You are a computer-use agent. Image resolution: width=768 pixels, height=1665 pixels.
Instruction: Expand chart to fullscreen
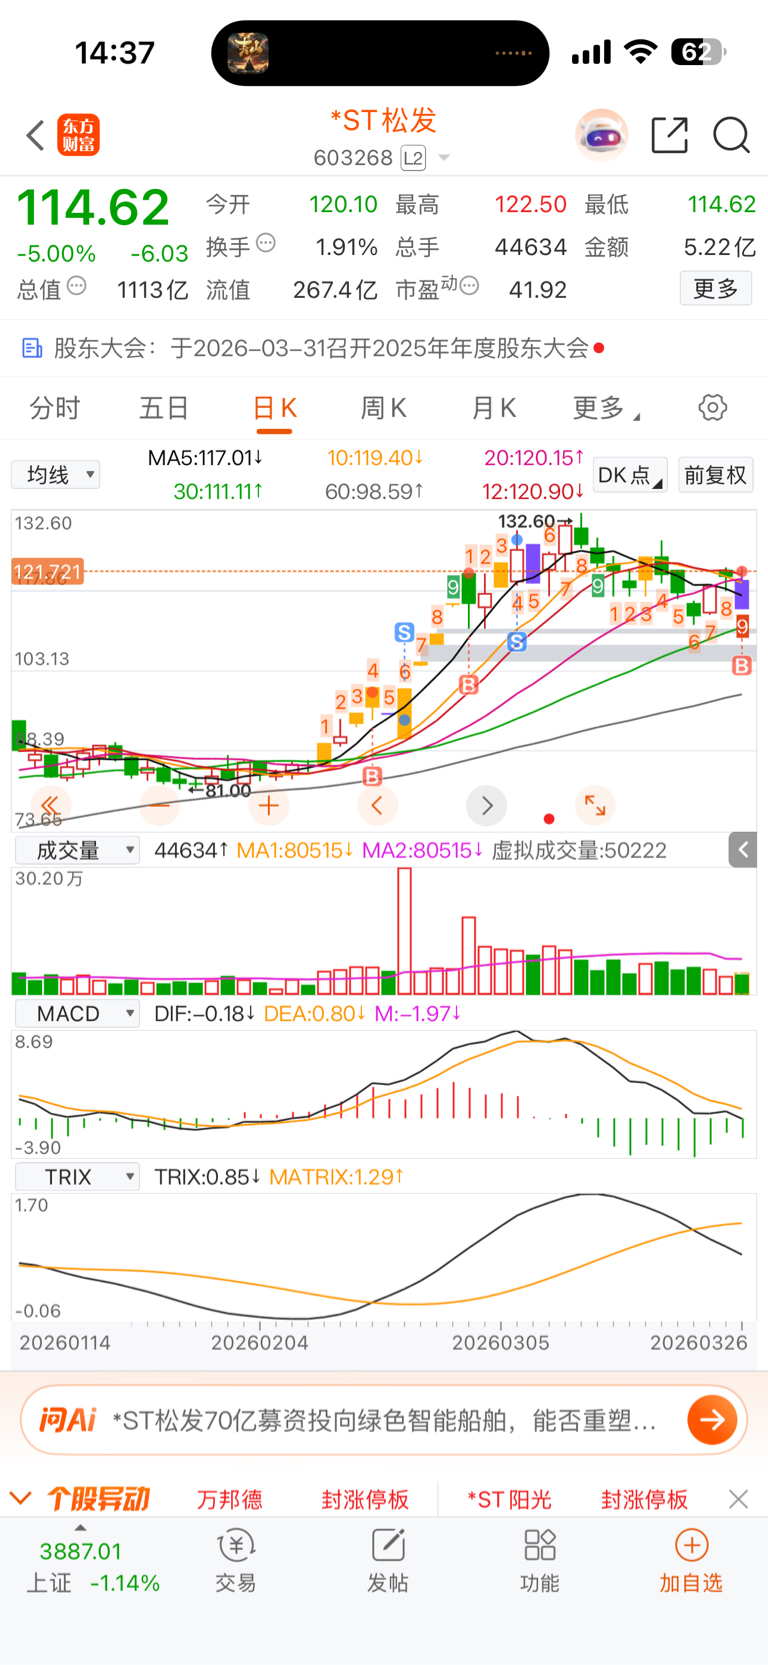[595, 805]
